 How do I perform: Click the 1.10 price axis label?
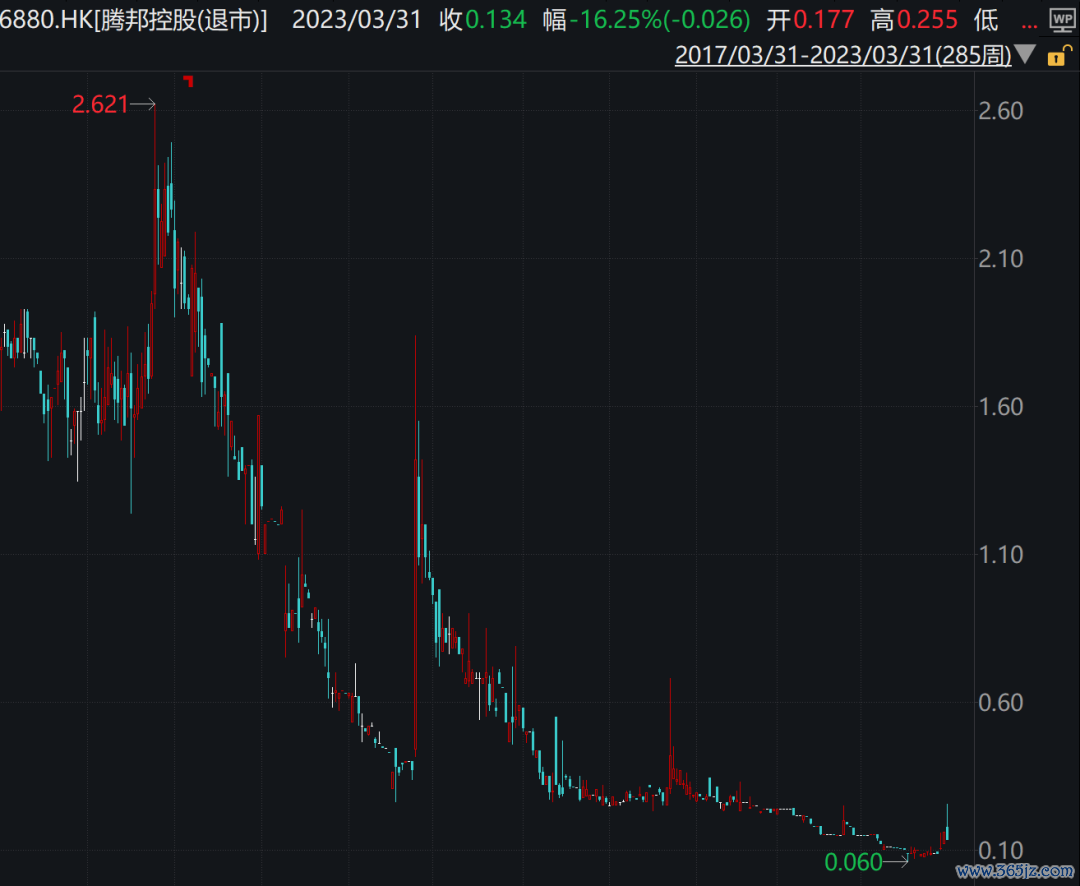click(x=999, y=554)
